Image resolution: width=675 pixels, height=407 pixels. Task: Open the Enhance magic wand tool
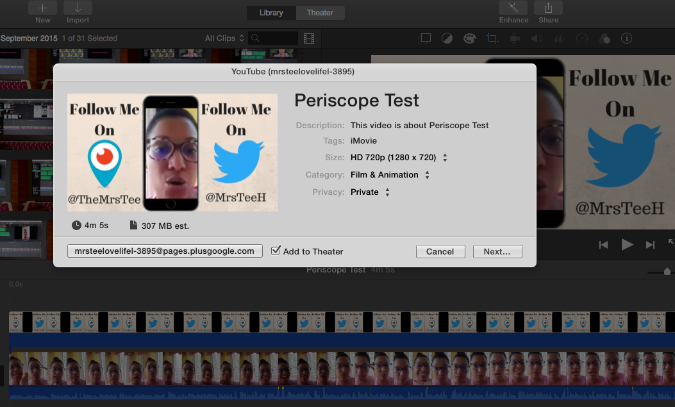tap(513, 8)
